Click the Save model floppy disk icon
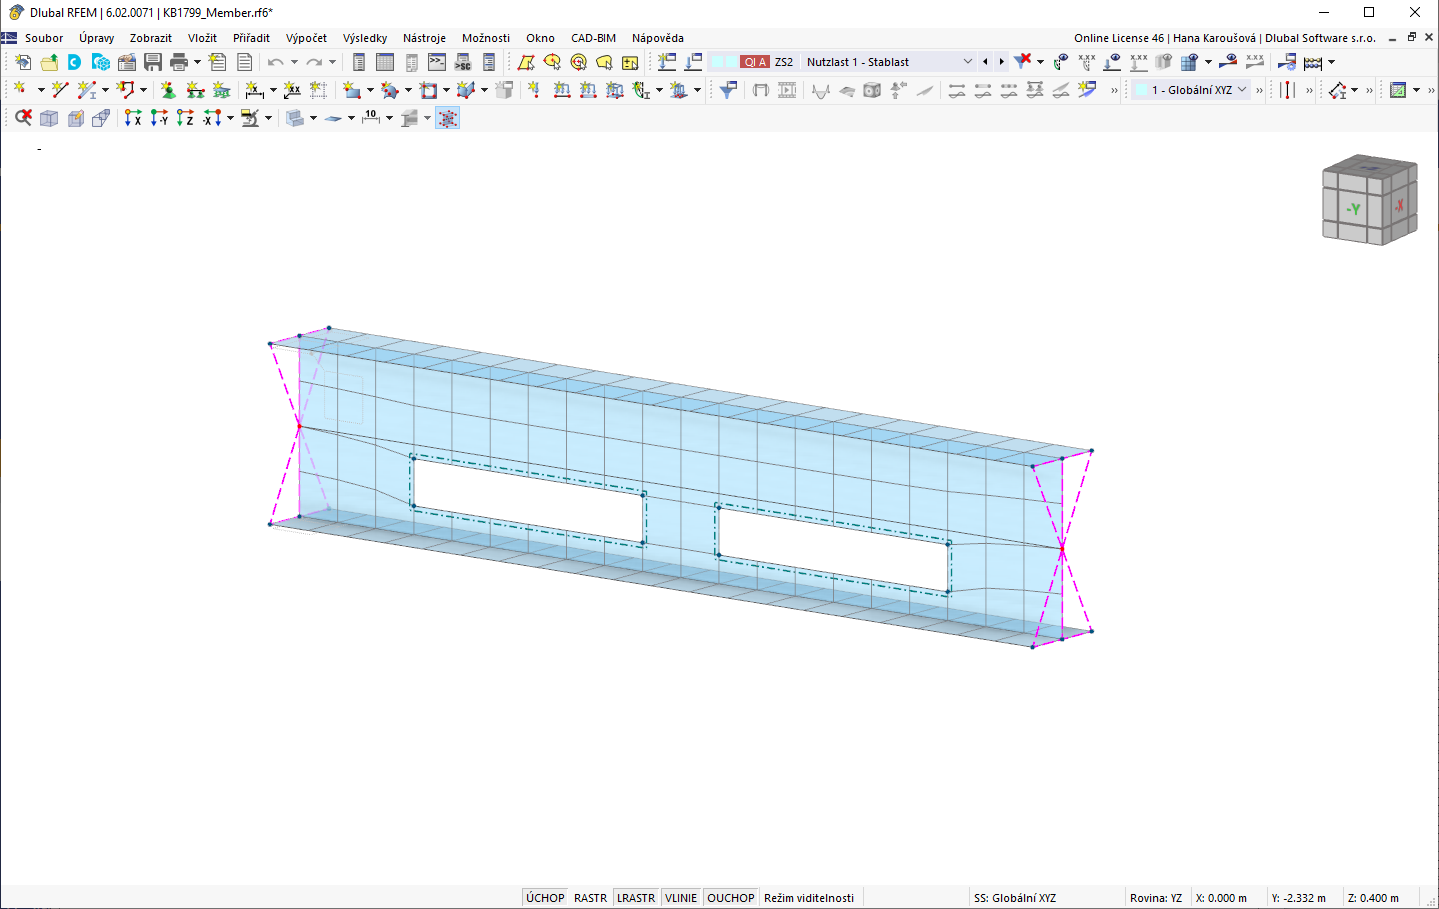 tap(153, 62)
